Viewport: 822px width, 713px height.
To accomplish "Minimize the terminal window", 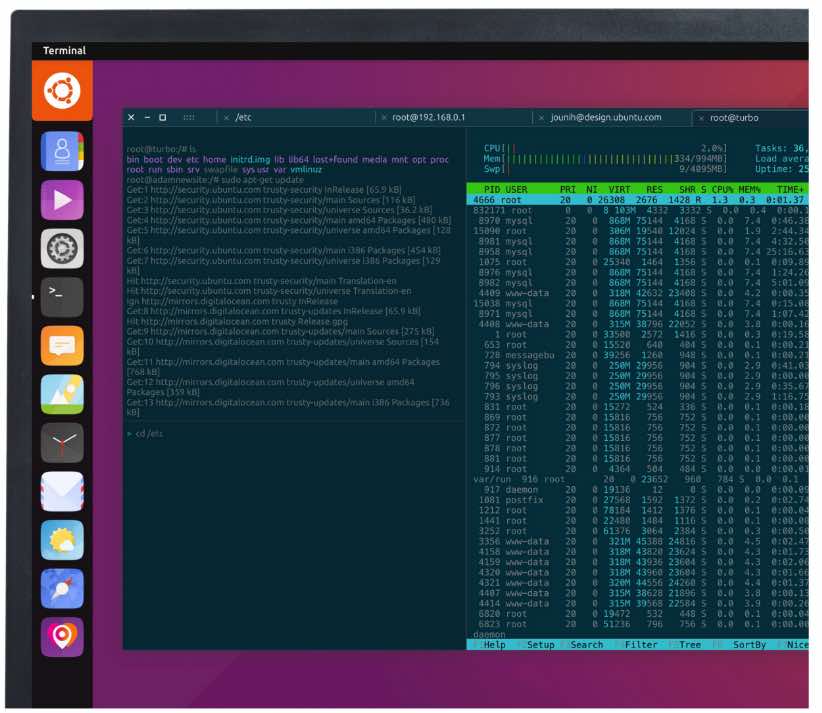I will [147, 117].
